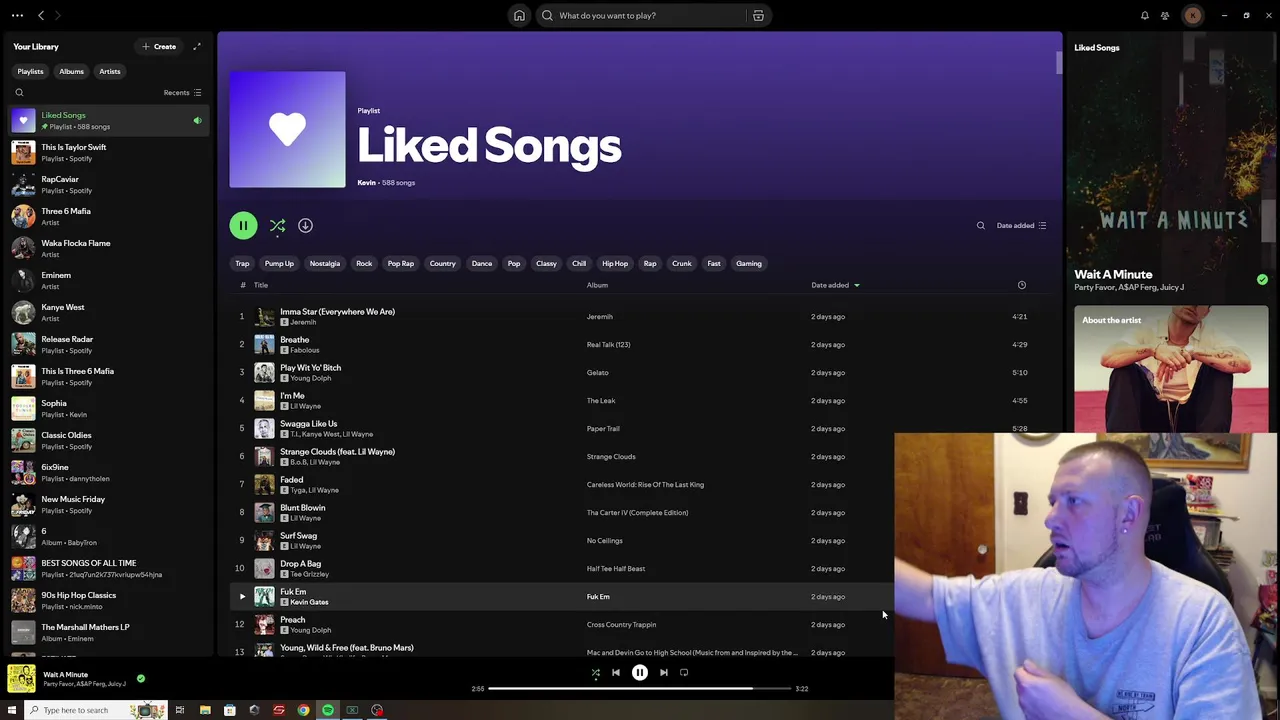
Task: Play Fuk Em using the row play icon
Action: 241,596
